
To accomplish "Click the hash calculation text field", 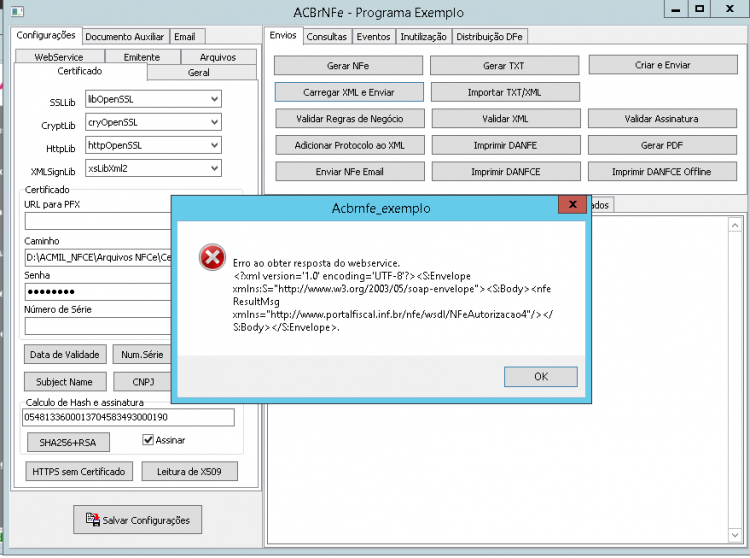I will pyautogui.click(x=129, y=417).
